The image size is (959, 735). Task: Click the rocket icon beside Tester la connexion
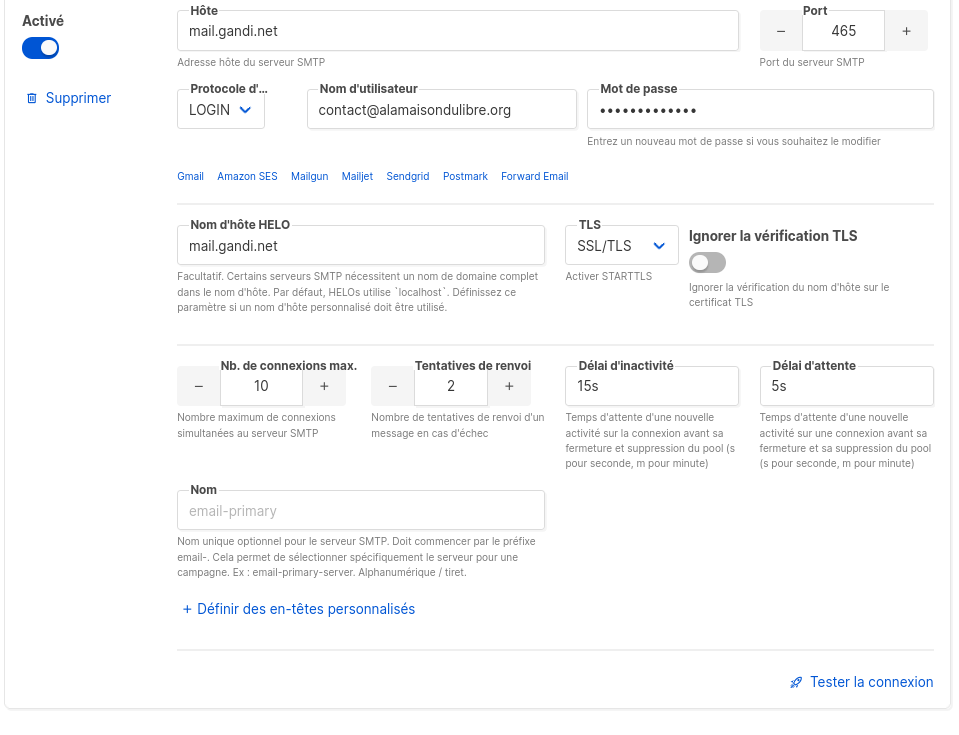(x=796, y=683)
